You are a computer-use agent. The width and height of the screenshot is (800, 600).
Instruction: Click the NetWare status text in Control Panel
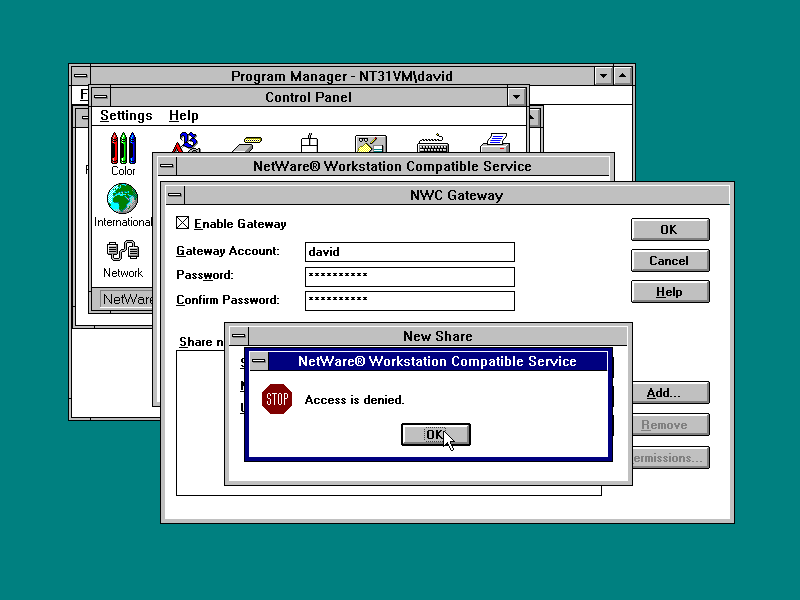[x=128, y=299]
